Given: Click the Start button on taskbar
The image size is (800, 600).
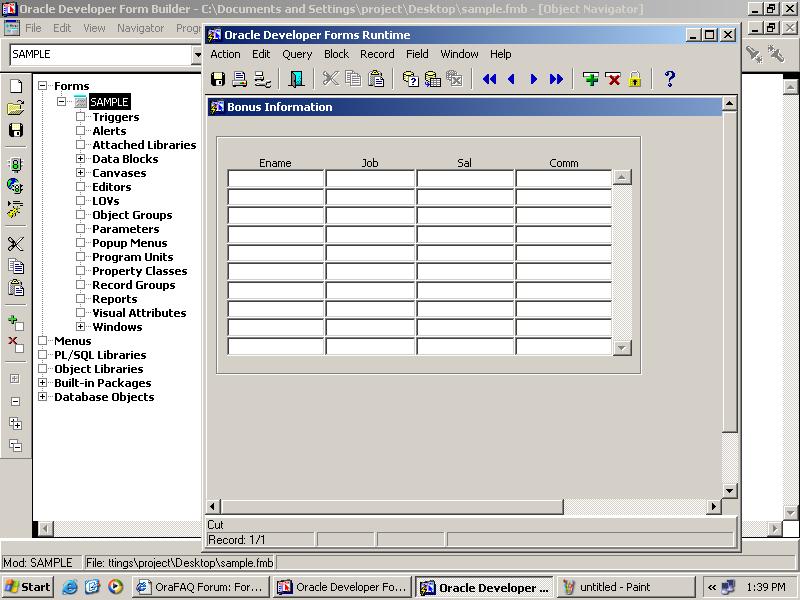Looking at the screenshot, I should (x=28, y=587).
